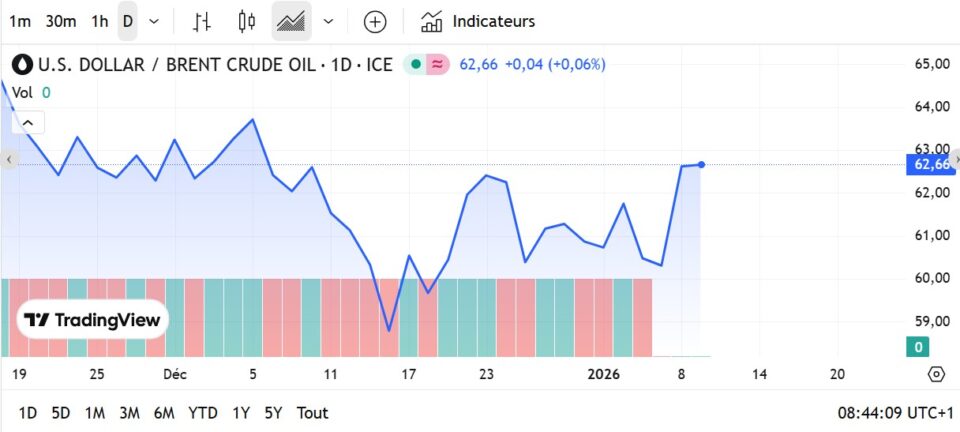Click the 08:44:09 UTC+1 timezone button
The width and height of the screenshot is (960, 432).
pyautogui.click(x=892, y=412)
